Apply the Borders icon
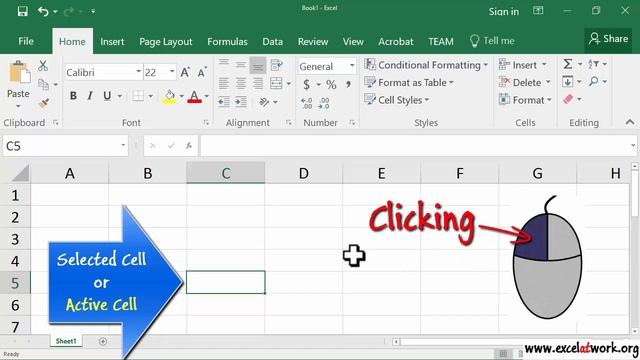The image size is (640, 360). coord(138,96)
